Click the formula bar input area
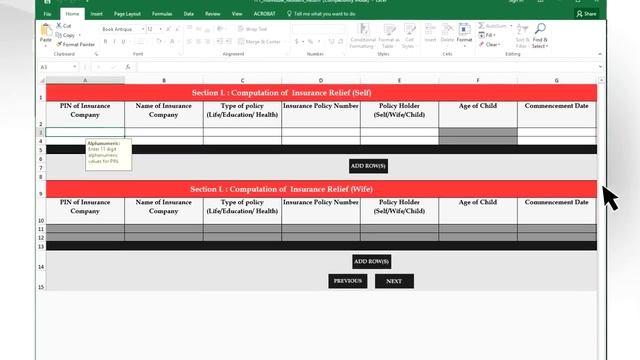This screenshot has width=640, height=360. 366,67
